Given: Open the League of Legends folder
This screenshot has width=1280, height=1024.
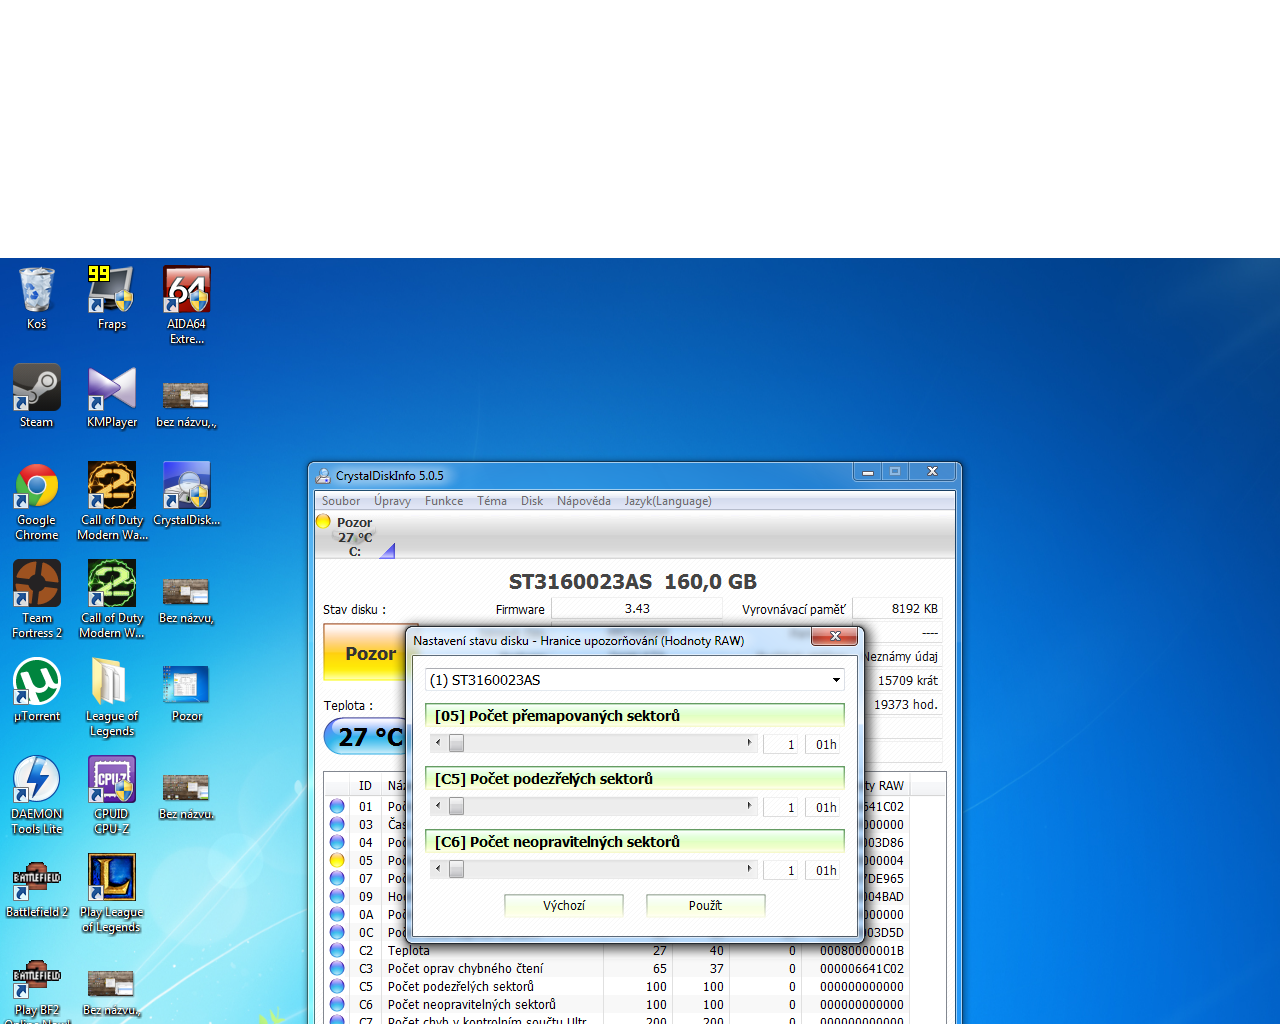Looking at the screenshot, I should 111,697.
